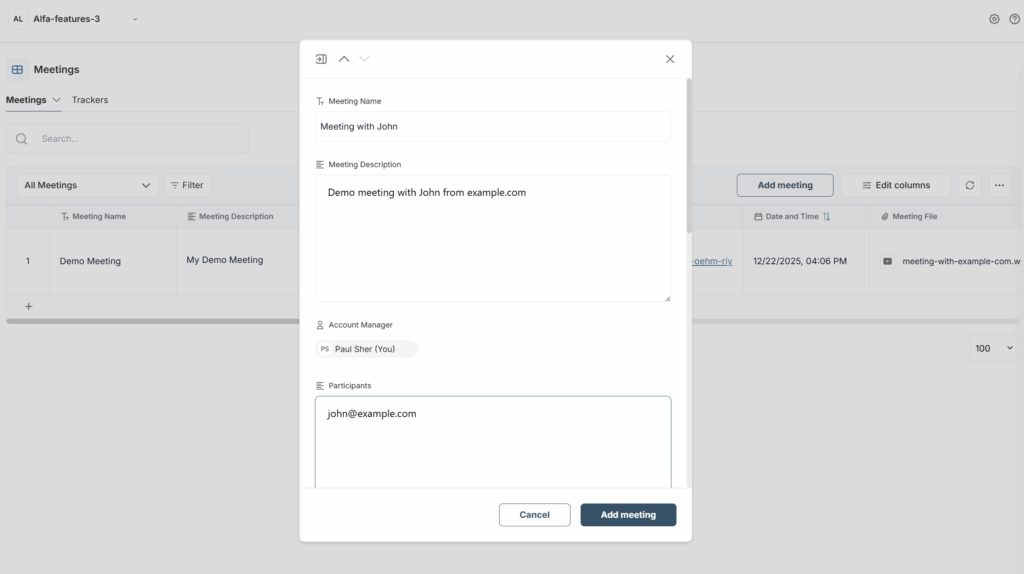Switch to the Trackers tab
The height and width of the screenshot is (574, 1024).
pos(90,100)
